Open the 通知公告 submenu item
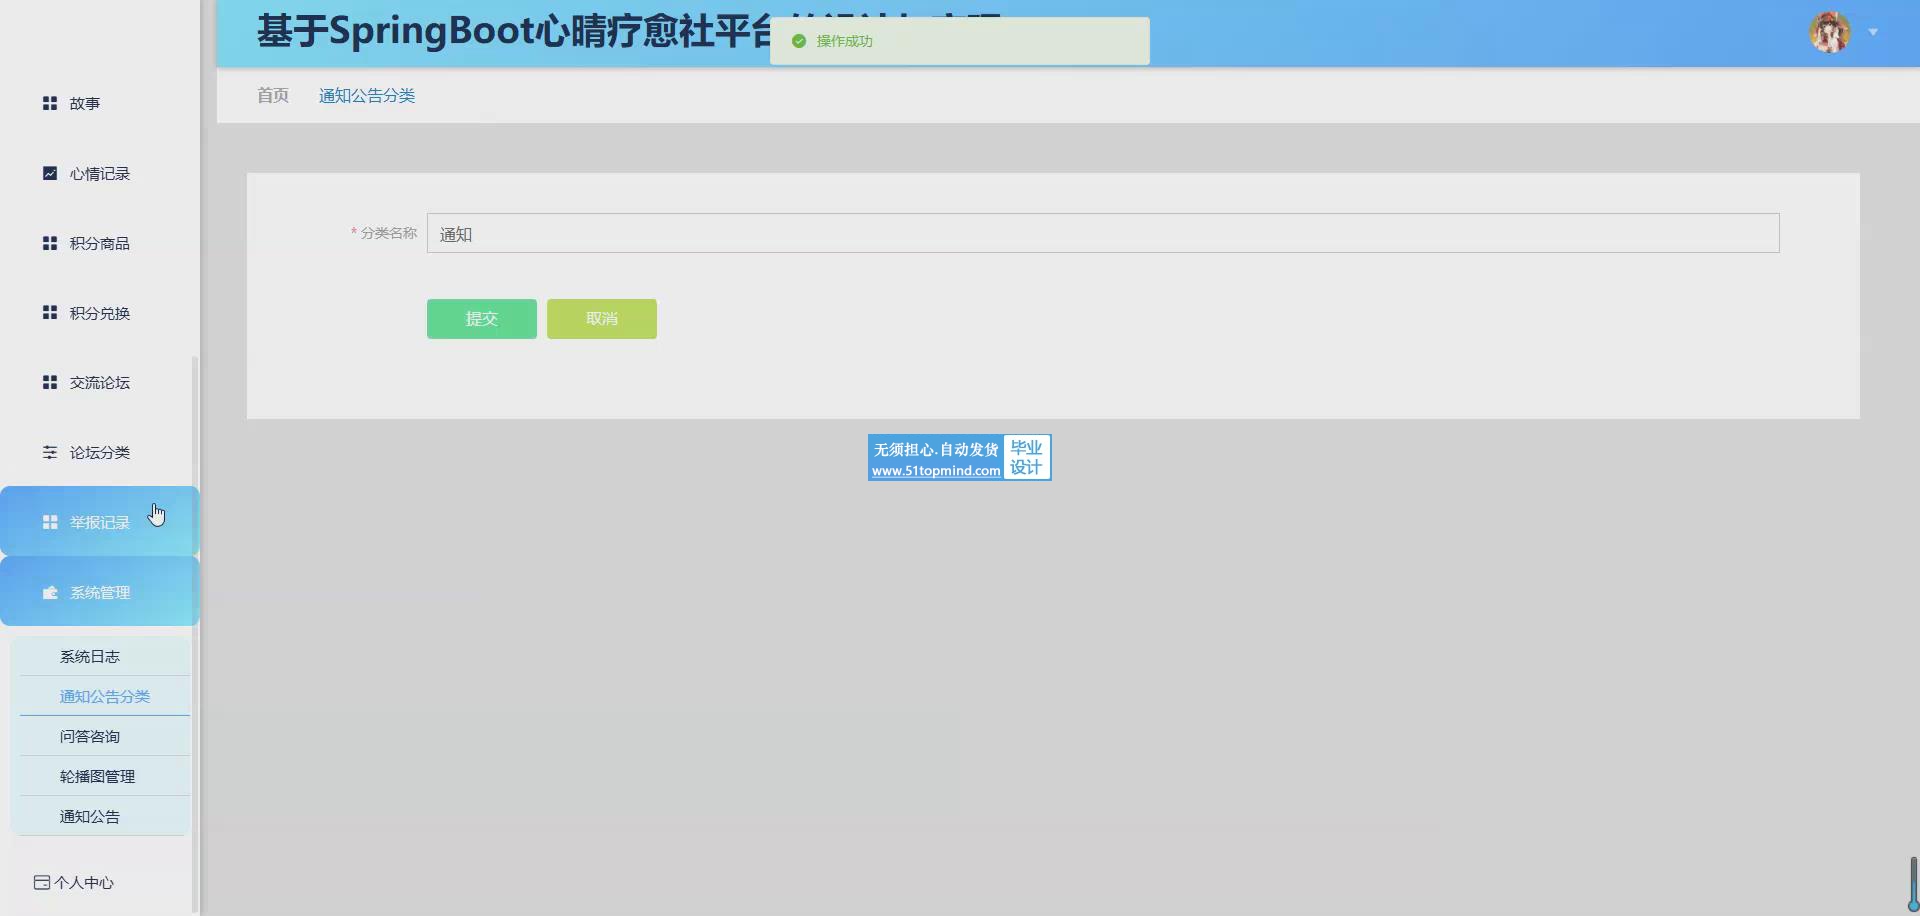1920x916 pixels. pos(90,816)
